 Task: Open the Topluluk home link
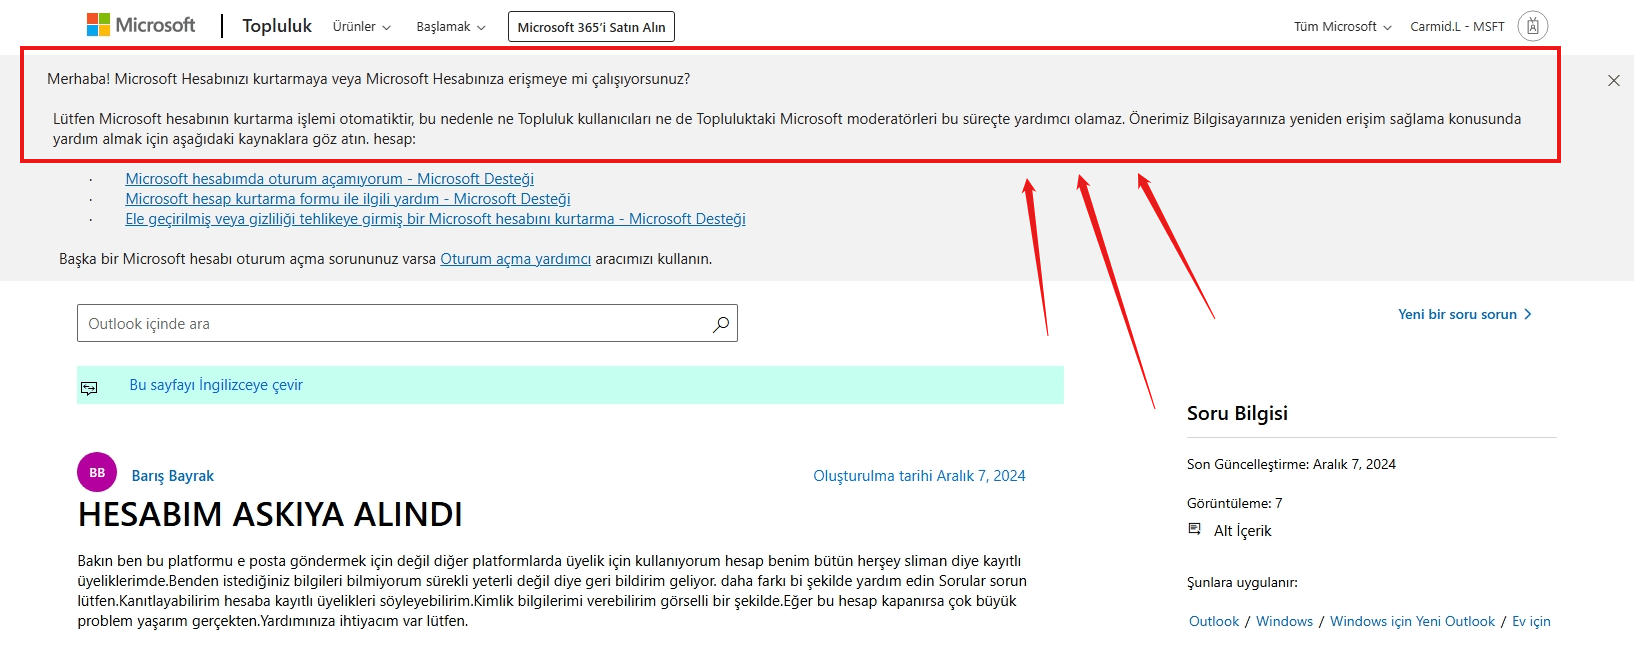(277, 26)
